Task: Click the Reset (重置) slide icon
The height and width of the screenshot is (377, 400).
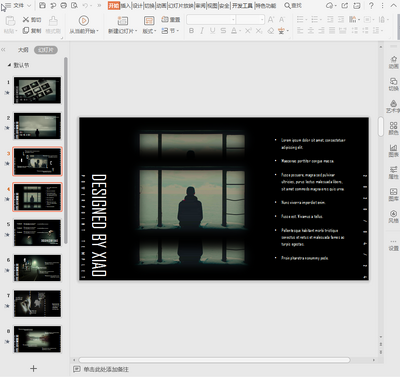Action: [x=165, y=20]
